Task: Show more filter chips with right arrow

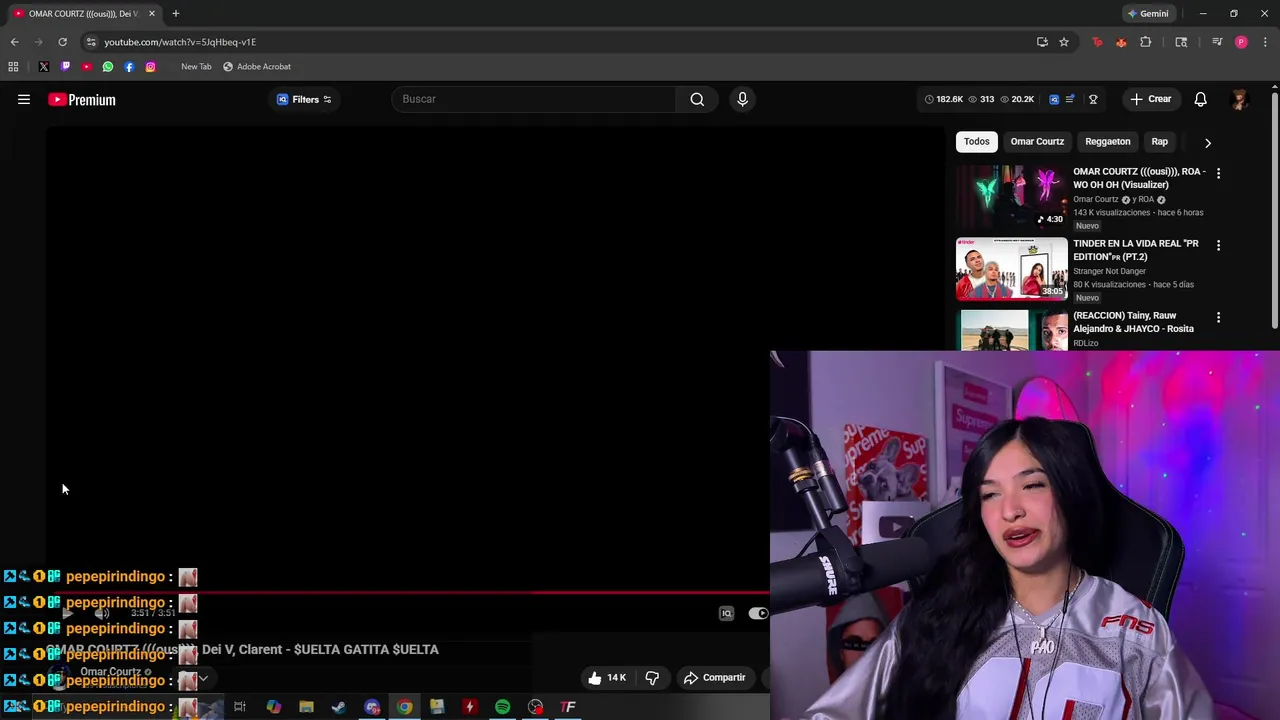Action: (x=1207, y=142)
